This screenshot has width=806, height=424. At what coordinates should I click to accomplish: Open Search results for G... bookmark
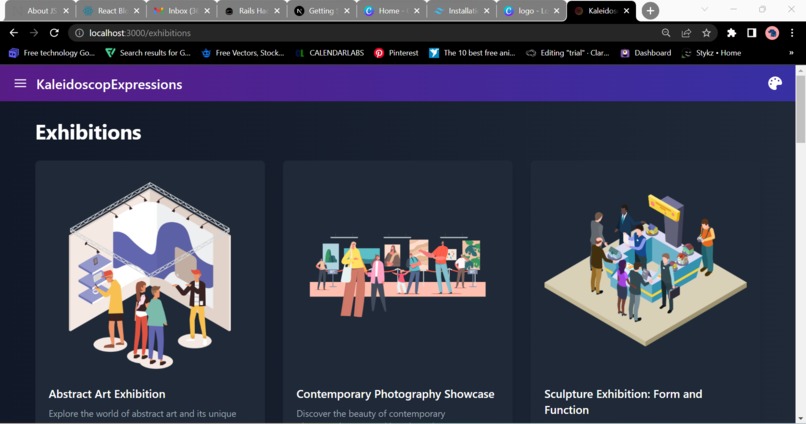pos(148,53)
